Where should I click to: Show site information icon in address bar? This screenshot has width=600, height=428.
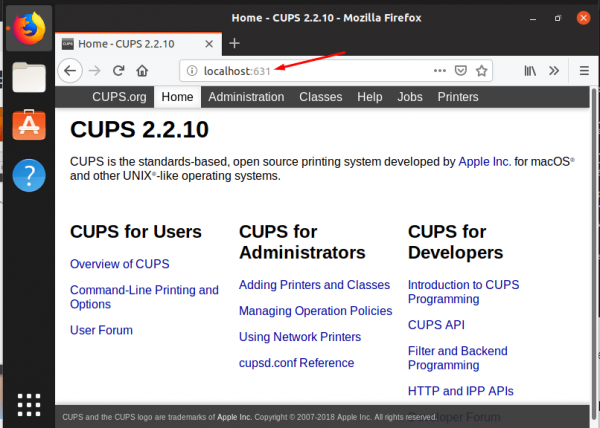[192, 71]
